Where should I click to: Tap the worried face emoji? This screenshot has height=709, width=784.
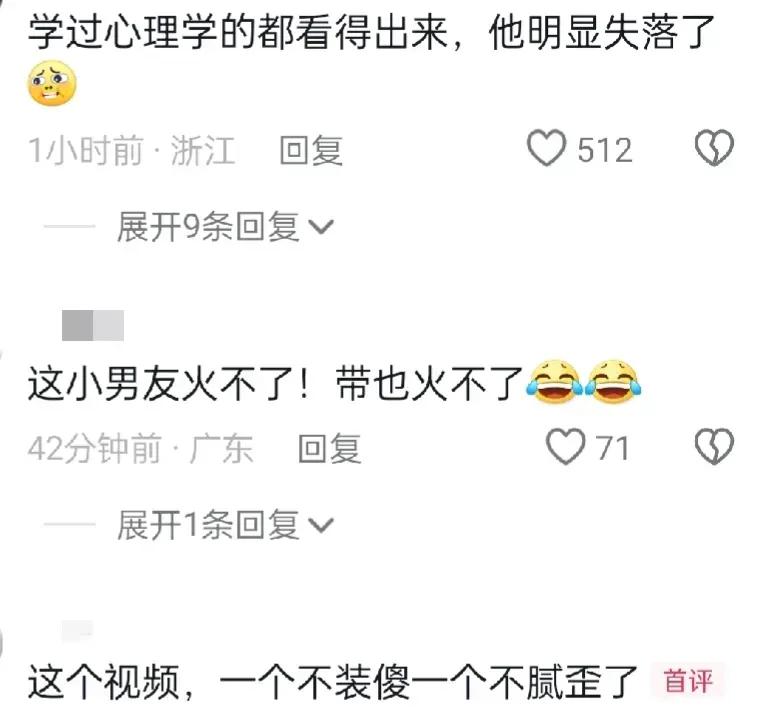point(52,83)
